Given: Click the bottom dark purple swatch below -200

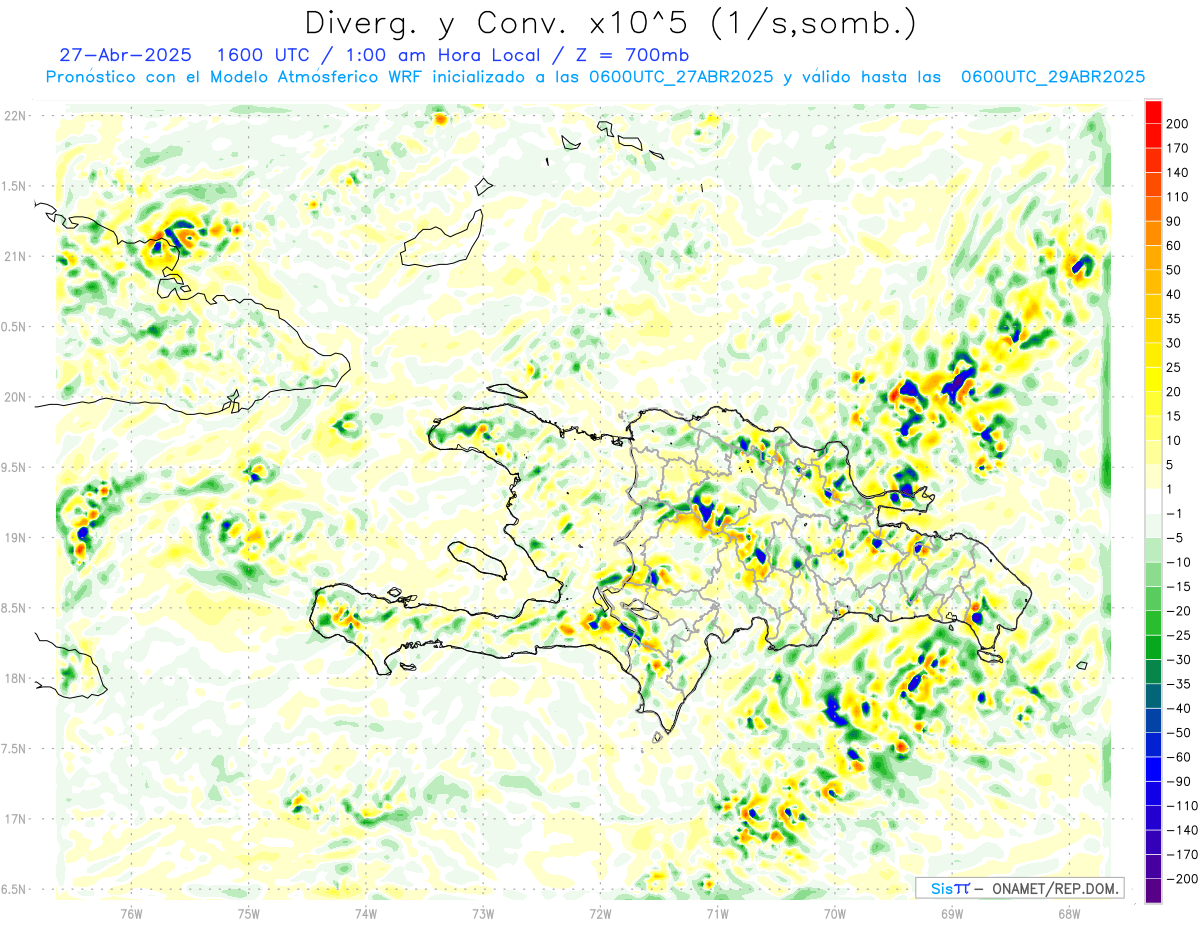Looking at the screenshot, I should pyautogui.click(x=1153, y=891).
